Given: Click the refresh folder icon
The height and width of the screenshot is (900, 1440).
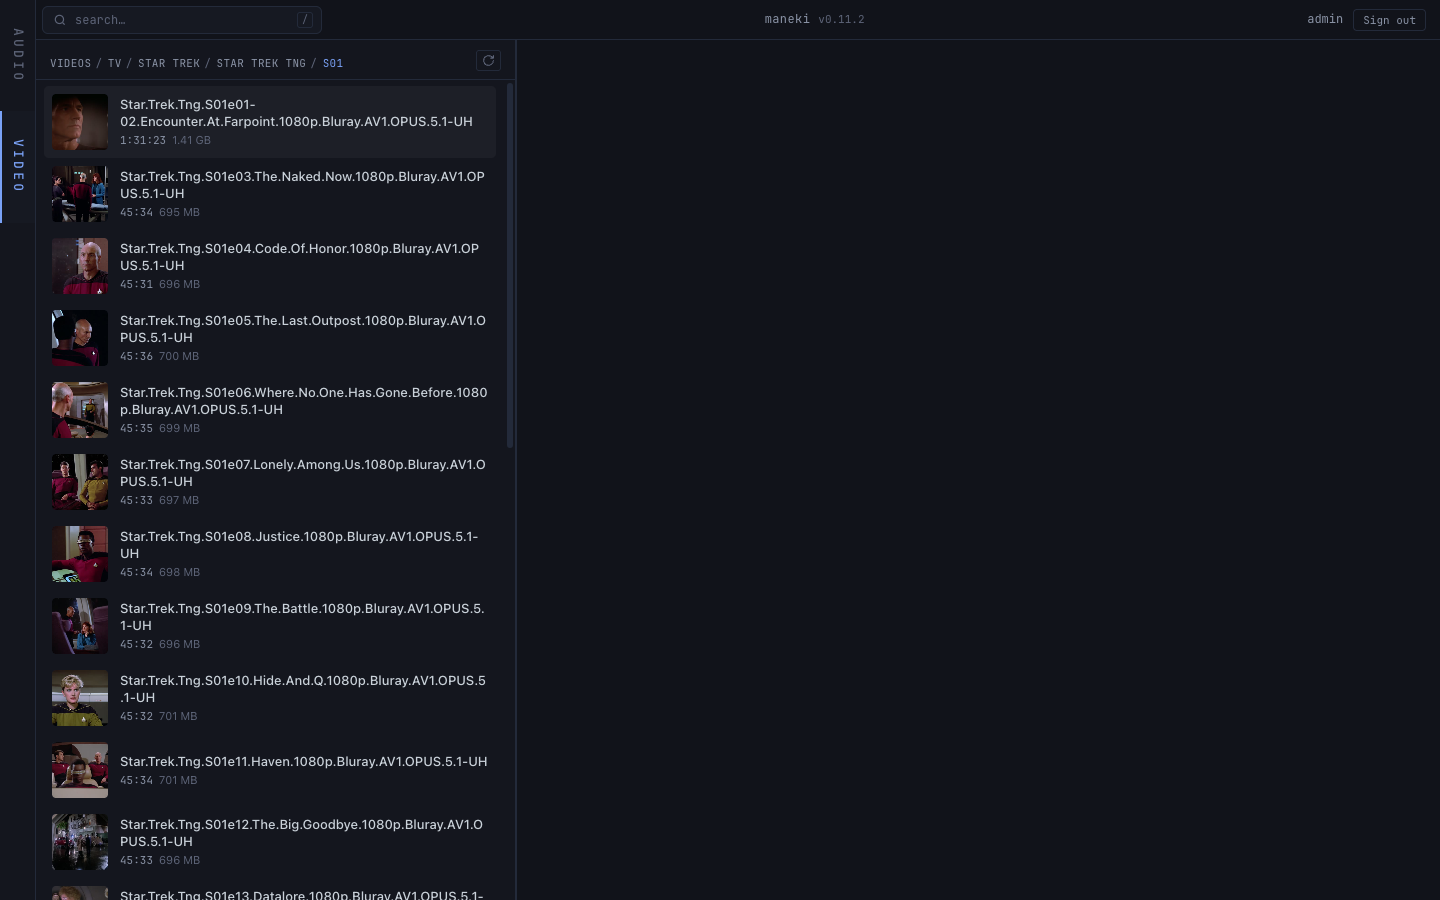Looking at the screenshot, I should 488,61.
